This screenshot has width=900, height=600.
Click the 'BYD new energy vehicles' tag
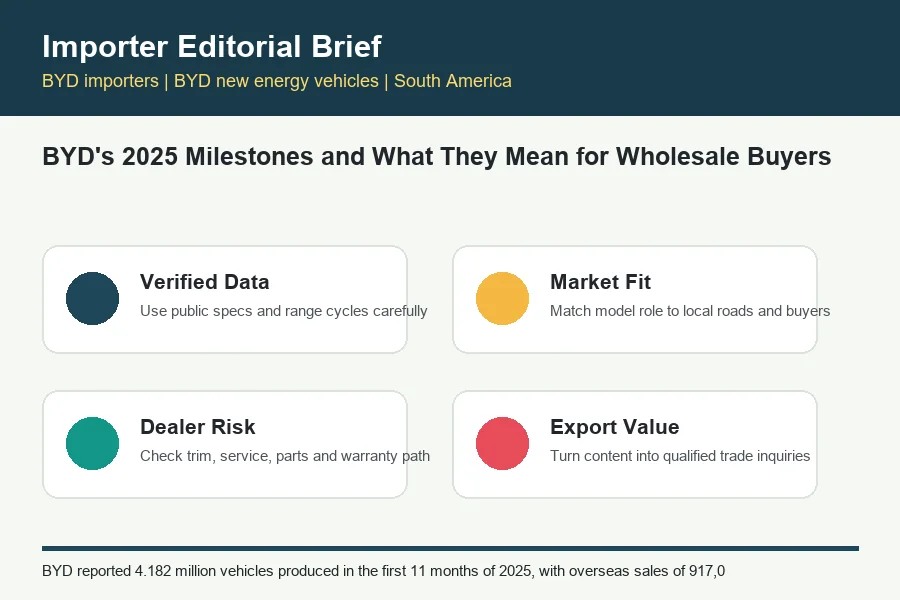tap(276, 81)
